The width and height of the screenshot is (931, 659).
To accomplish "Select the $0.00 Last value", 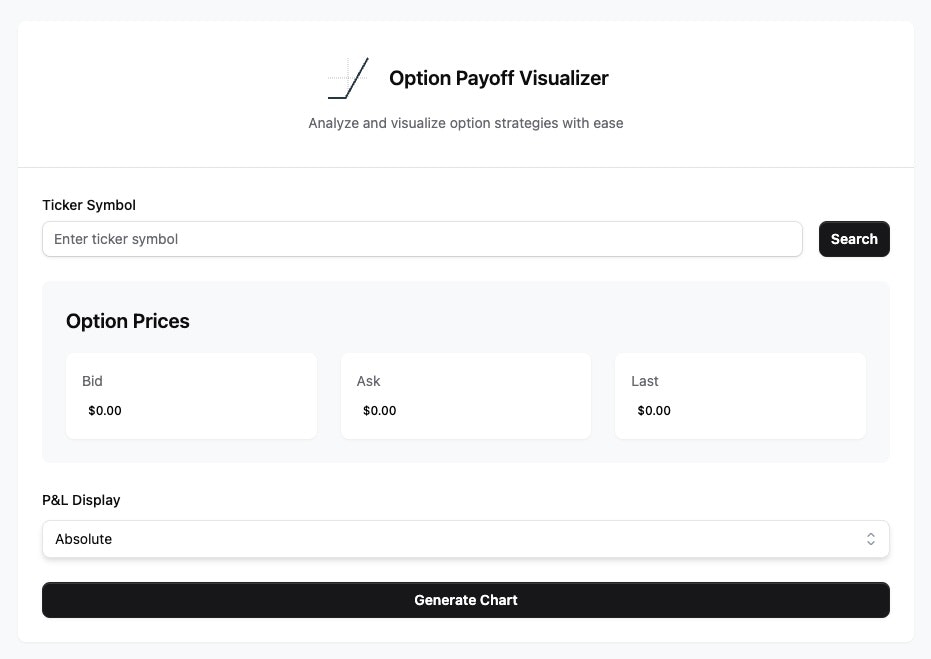I will [654, 410].
